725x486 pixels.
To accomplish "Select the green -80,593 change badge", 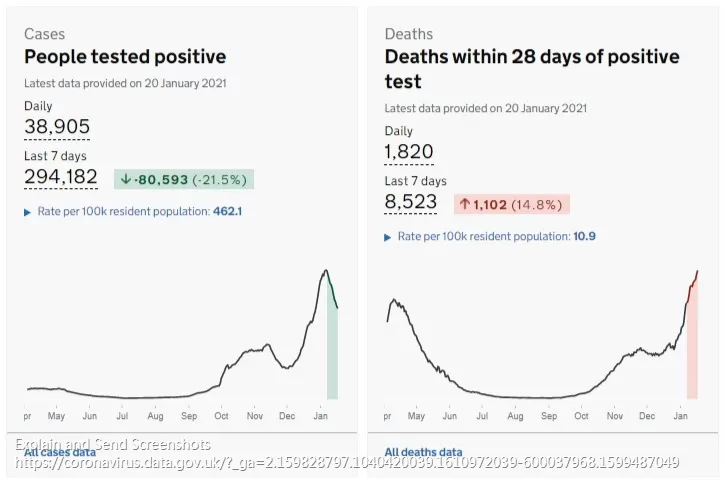I will [184, 179].
